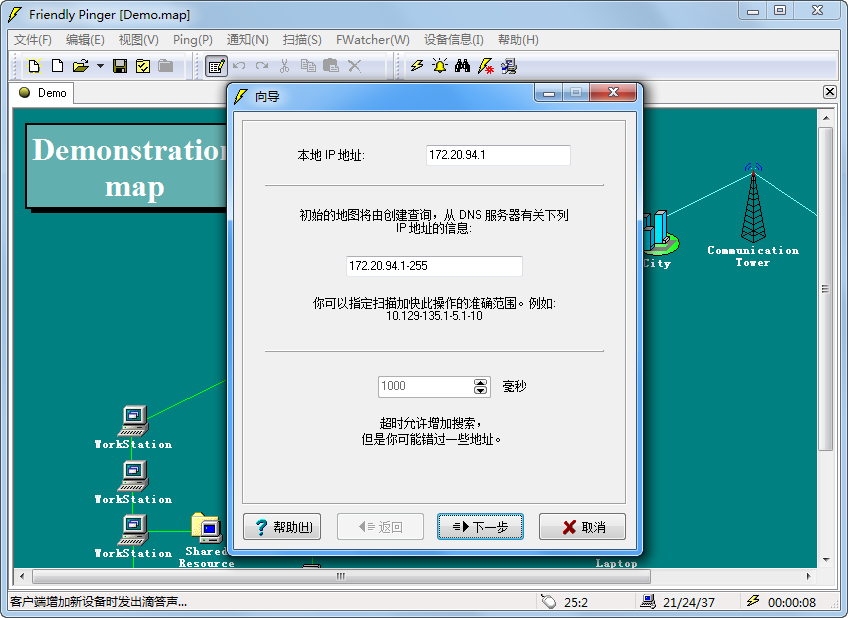The image size is (848, 618).
Task: Click the top WorkStation computer icon
Action: click(134, 421)
